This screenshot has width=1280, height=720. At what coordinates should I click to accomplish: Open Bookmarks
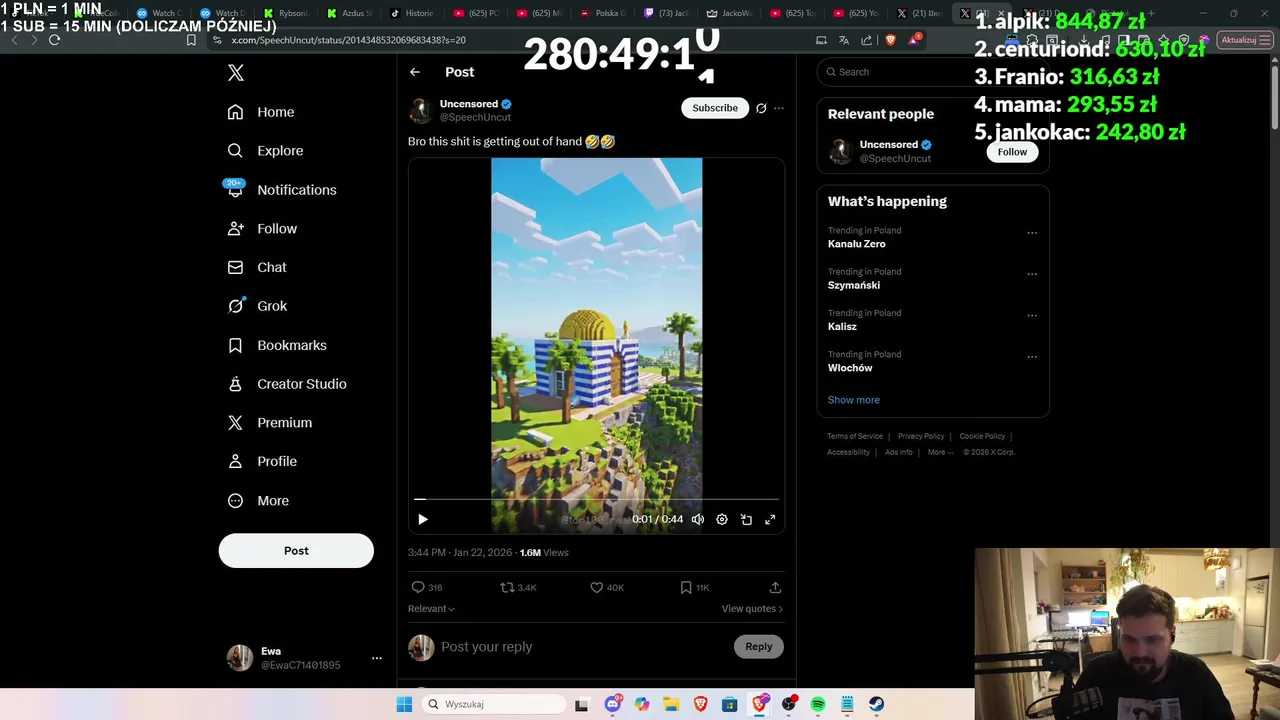click(x=277, y=345)
